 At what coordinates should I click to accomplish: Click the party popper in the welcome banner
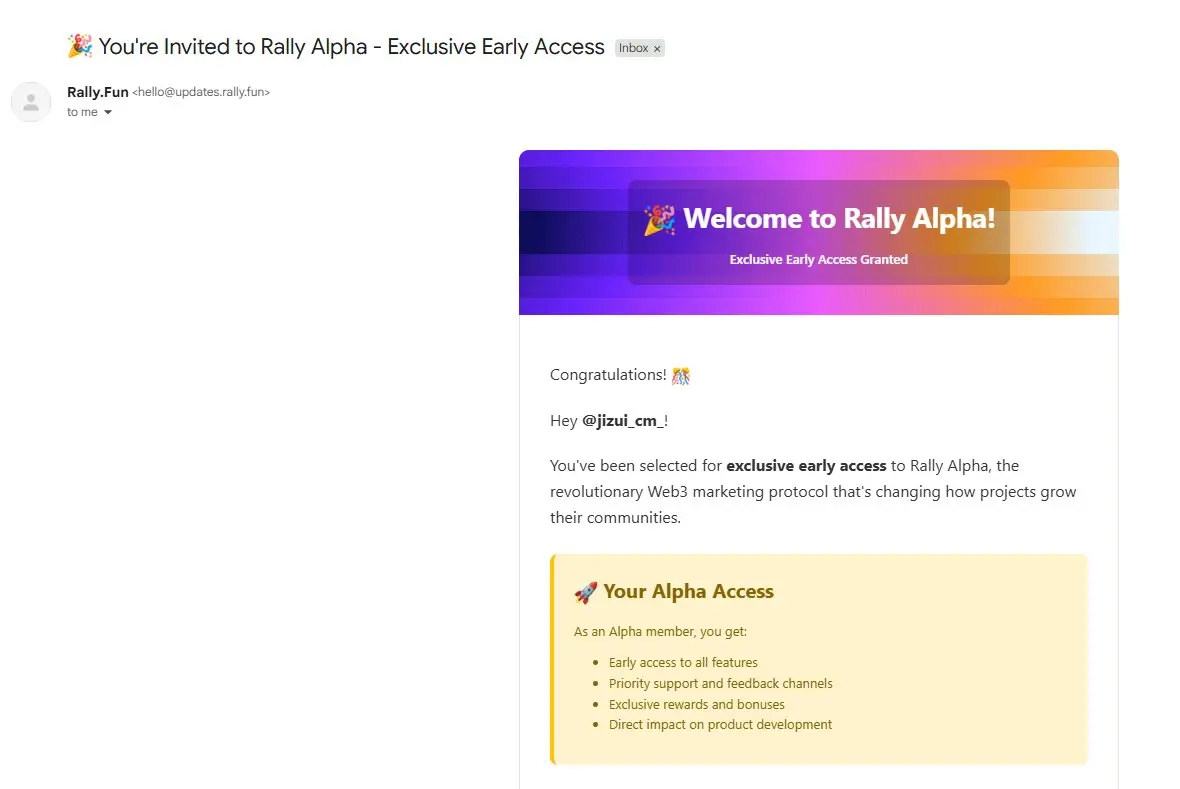point(659,220)
